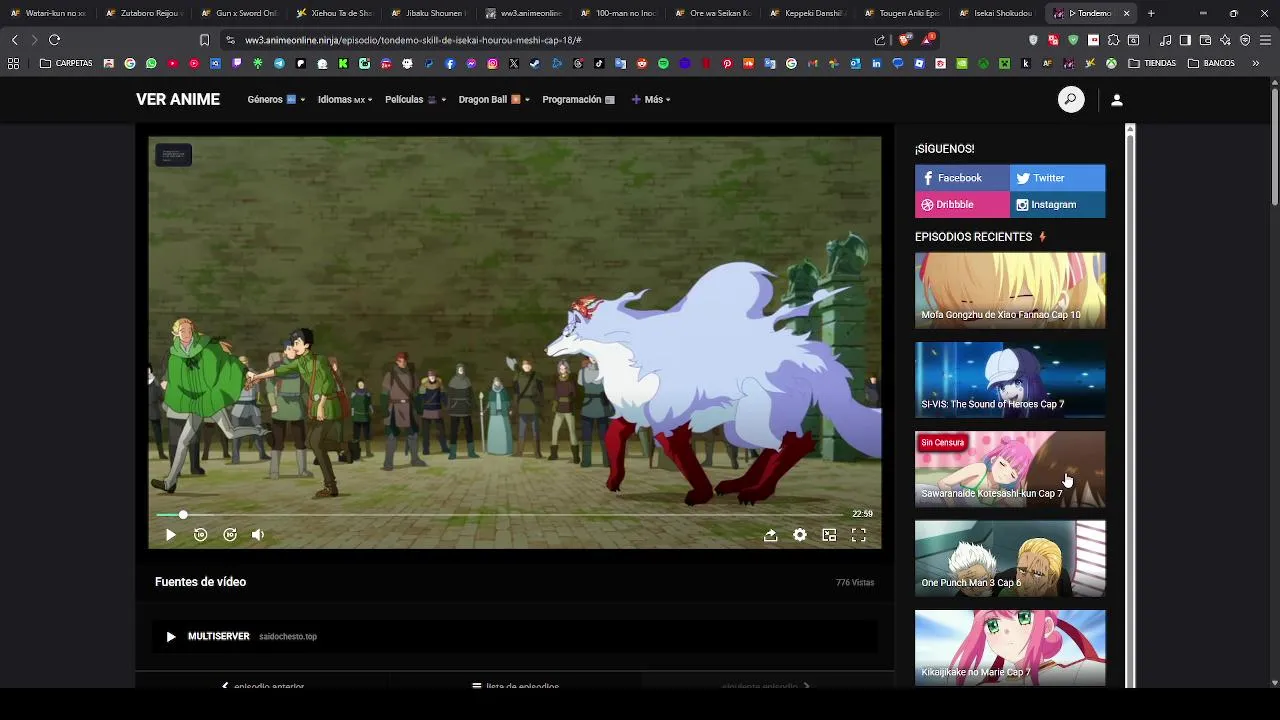Open video player settings gear
The width and height of the screenshot is (1280, 720).
tap(800, 535)
